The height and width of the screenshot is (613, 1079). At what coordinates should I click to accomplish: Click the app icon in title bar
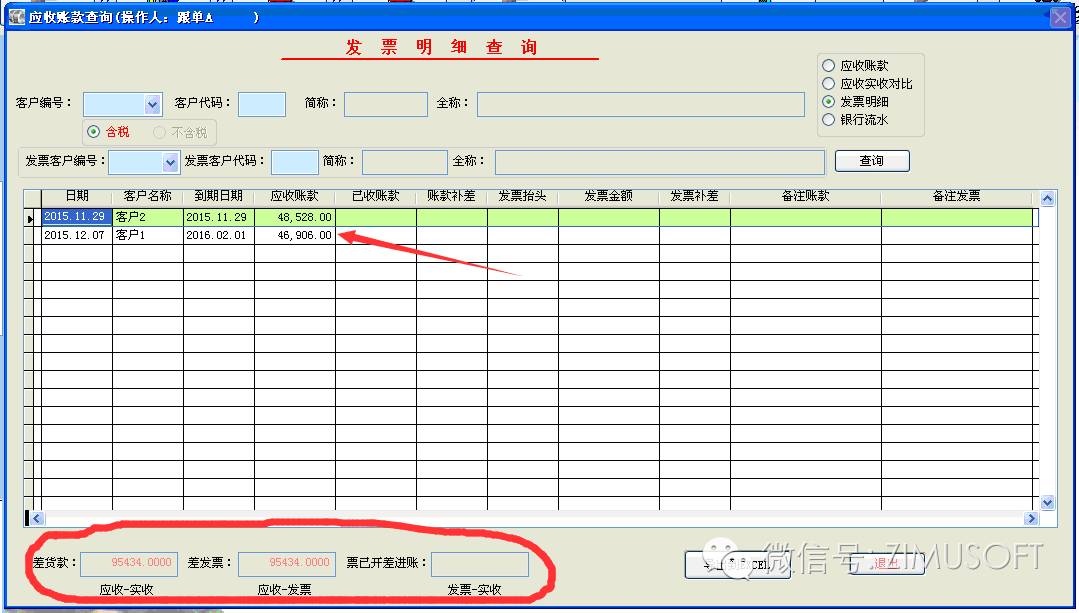(16, 17)
